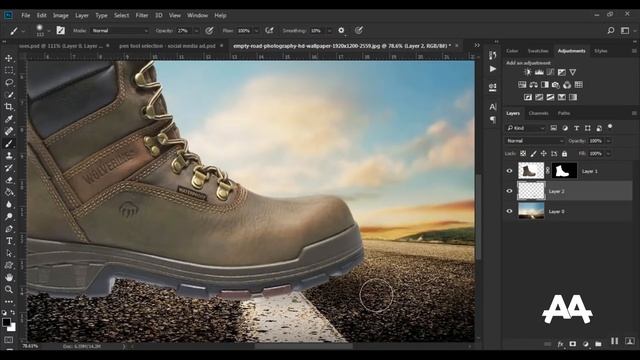
Task: Open the Window menu
Action: (198, 16)
